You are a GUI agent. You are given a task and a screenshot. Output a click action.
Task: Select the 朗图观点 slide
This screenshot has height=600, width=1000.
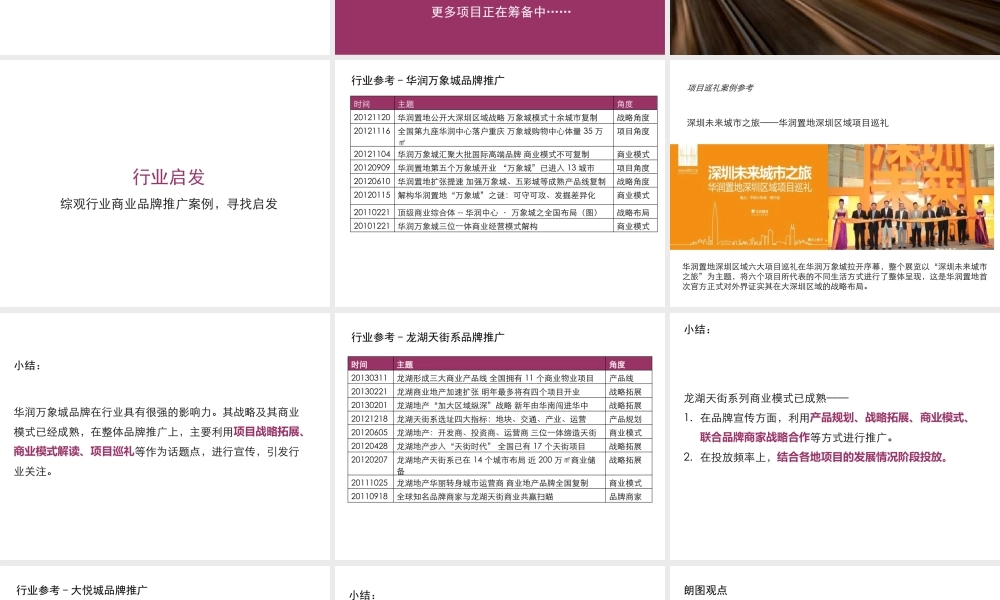click(835, 583)
